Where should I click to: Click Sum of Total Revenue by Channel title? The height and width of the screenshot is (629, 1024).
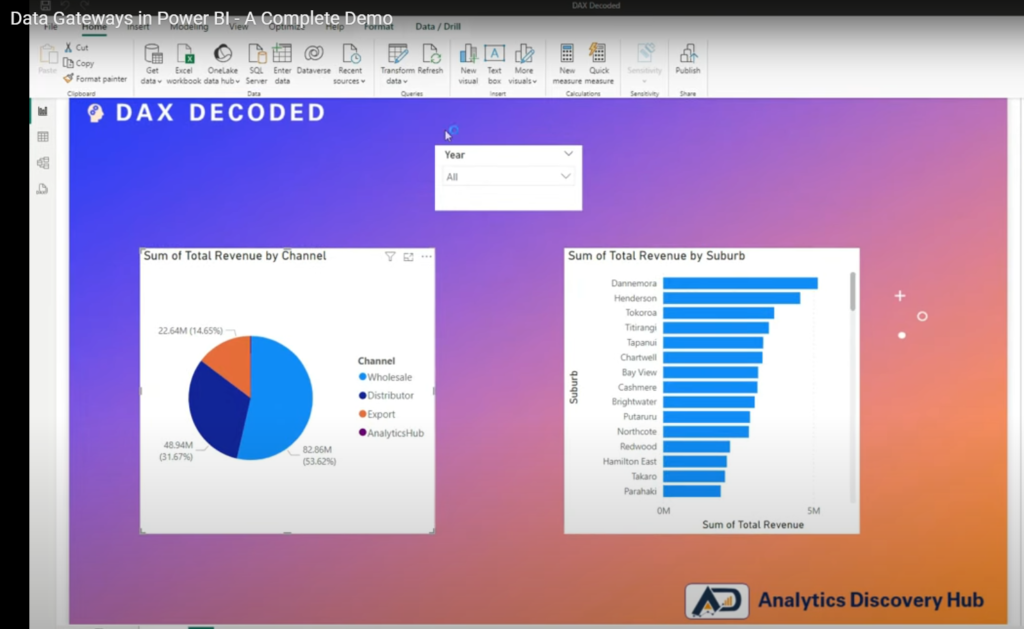[234, 256]
